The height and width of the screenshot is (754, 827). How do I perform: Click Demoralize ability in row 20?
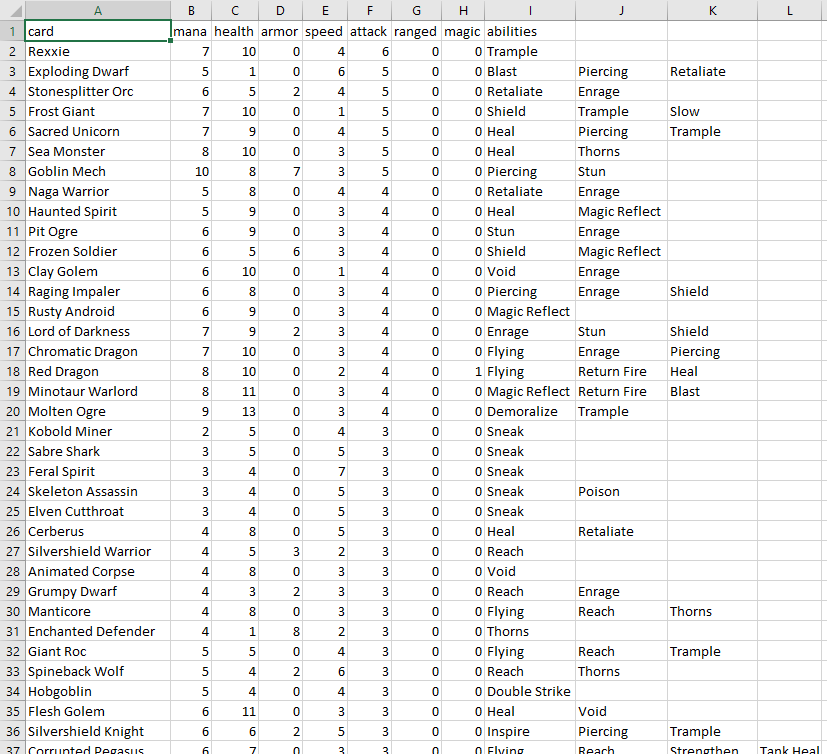[x=530, y=412]
